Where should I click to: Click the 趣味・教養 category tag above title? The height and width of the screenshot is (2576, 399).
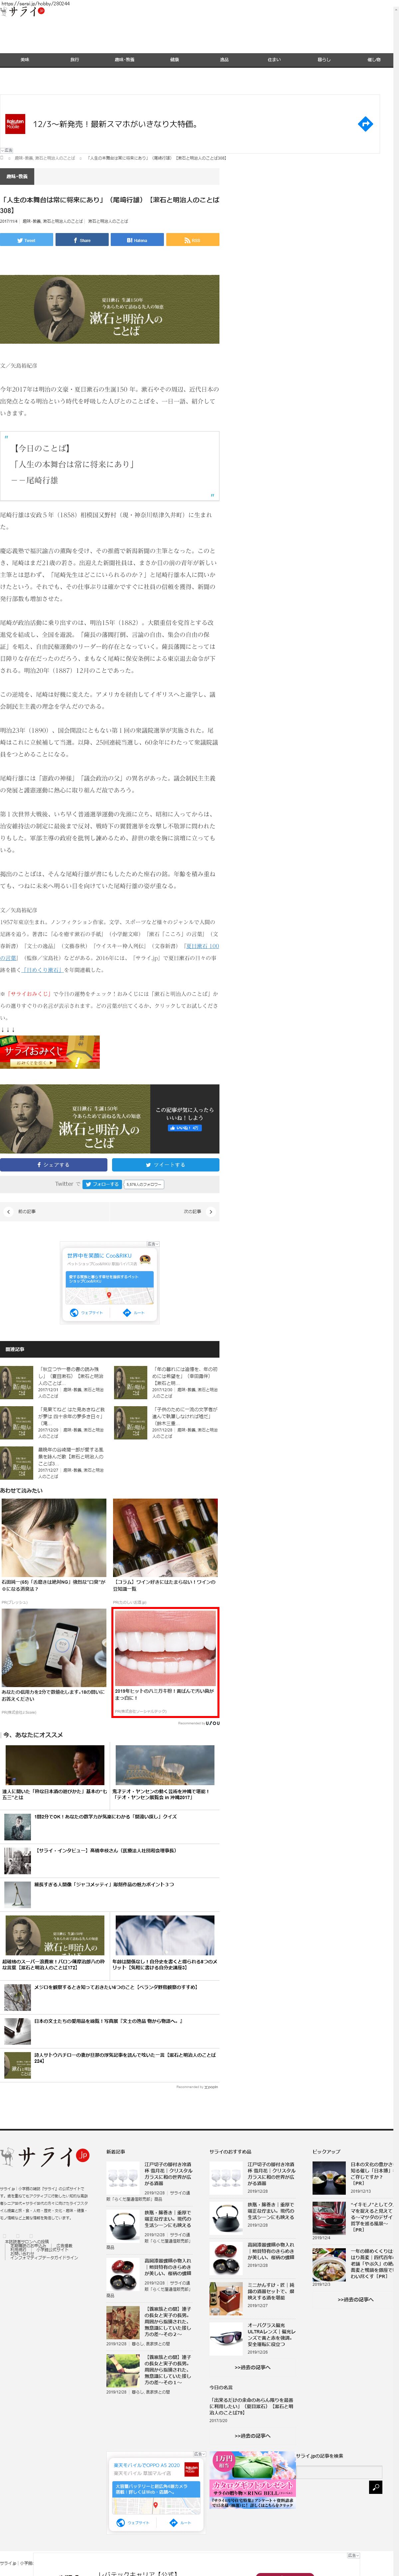17,176
